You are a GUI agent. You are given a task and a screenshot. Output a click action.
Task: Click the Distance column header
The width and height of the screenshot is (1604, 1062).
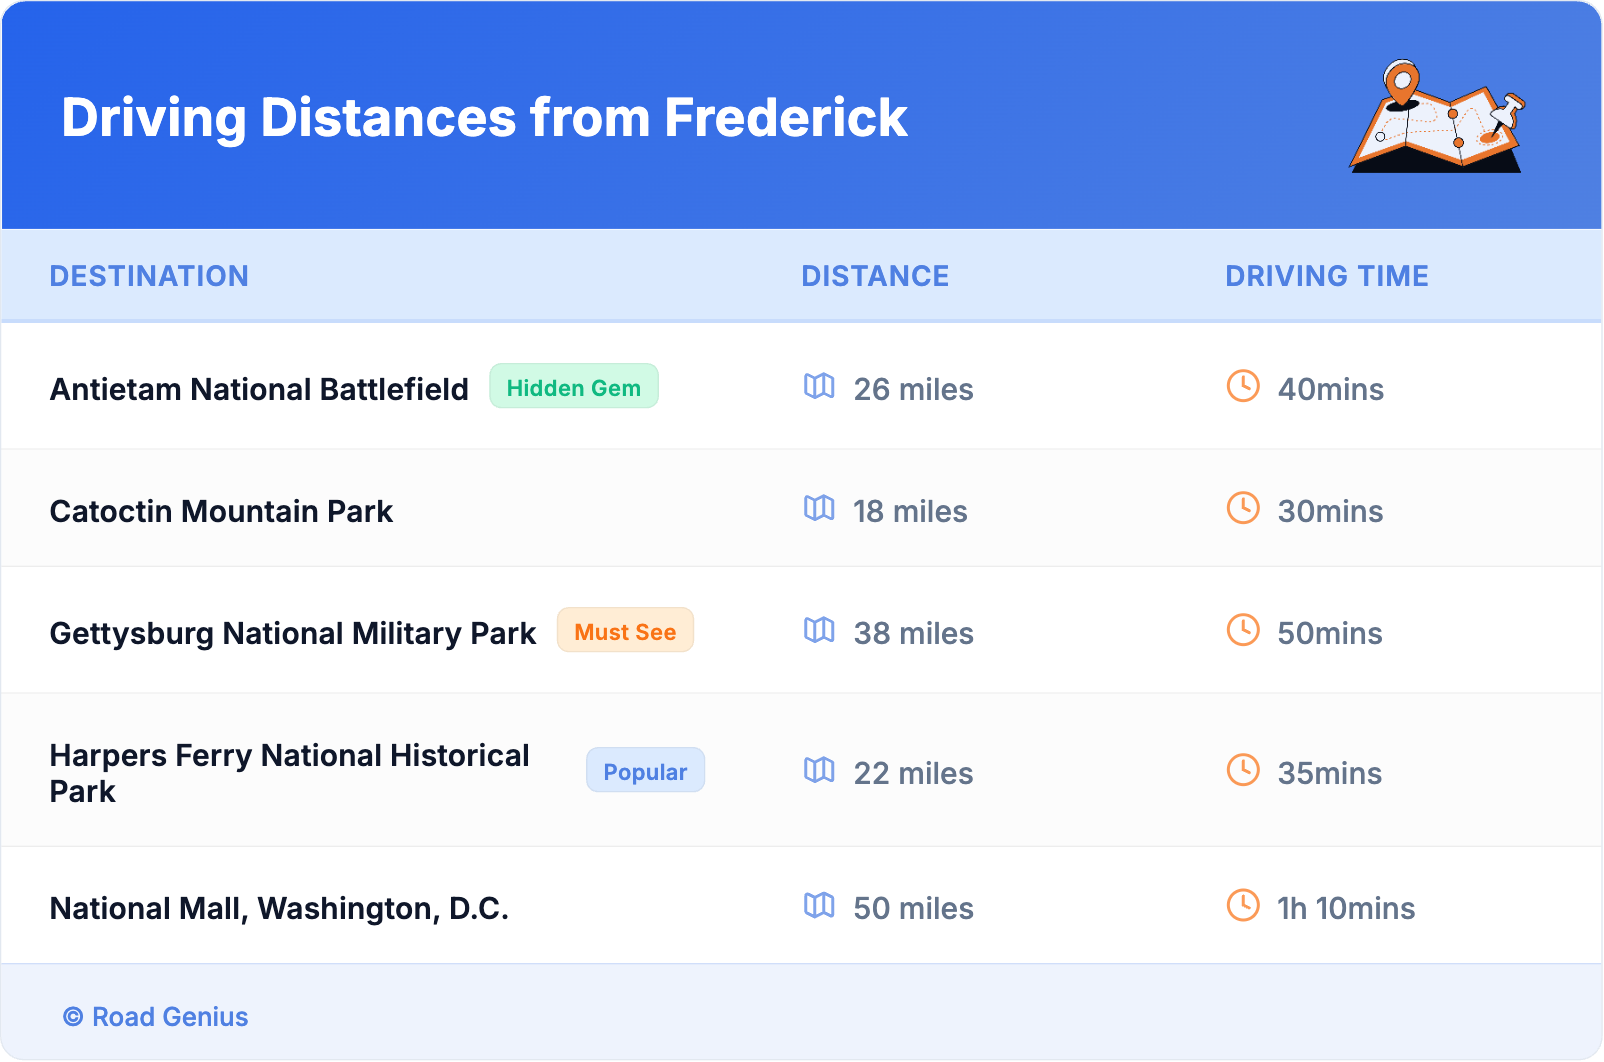click(x=875, y=276)
